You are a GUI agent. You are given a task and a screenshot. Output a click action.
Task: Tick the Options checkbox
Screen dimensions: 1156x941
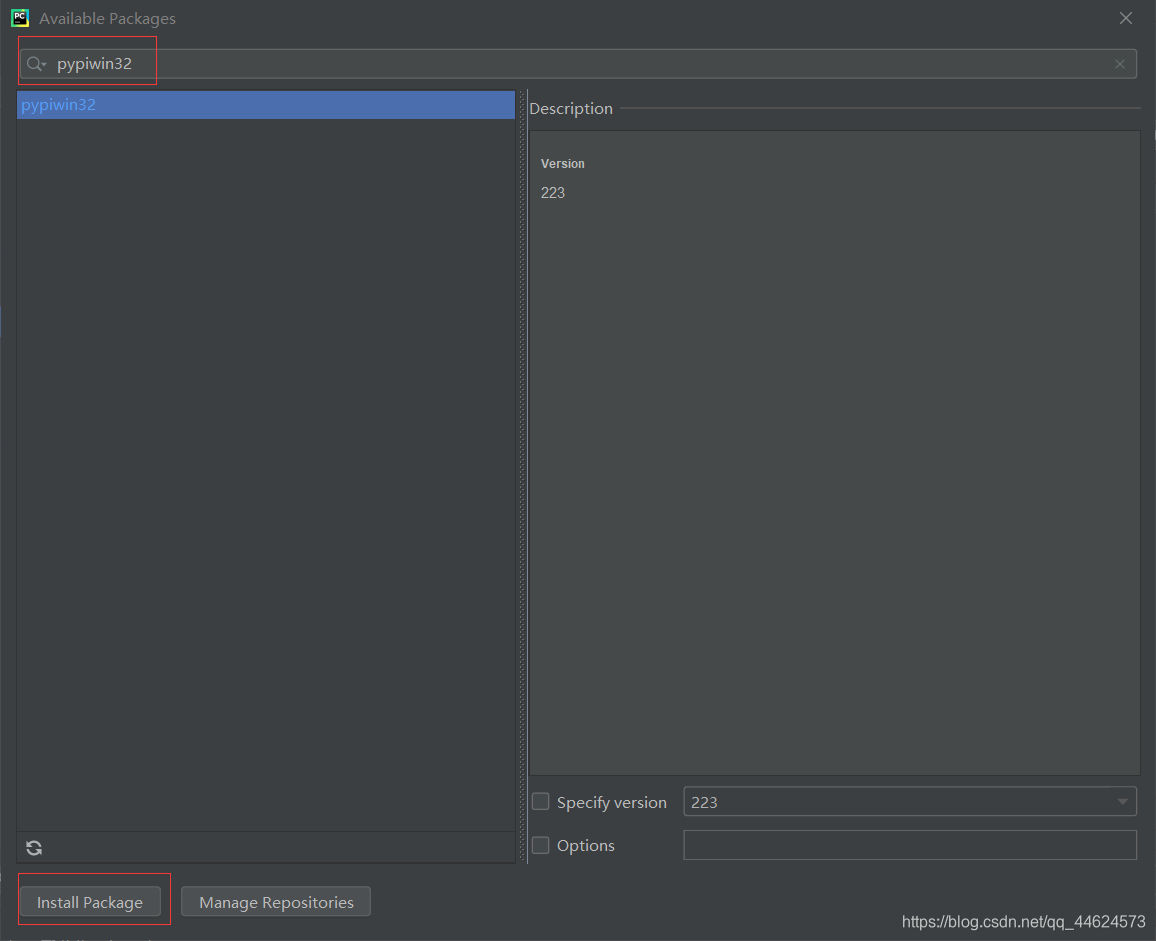coord(540,845)
